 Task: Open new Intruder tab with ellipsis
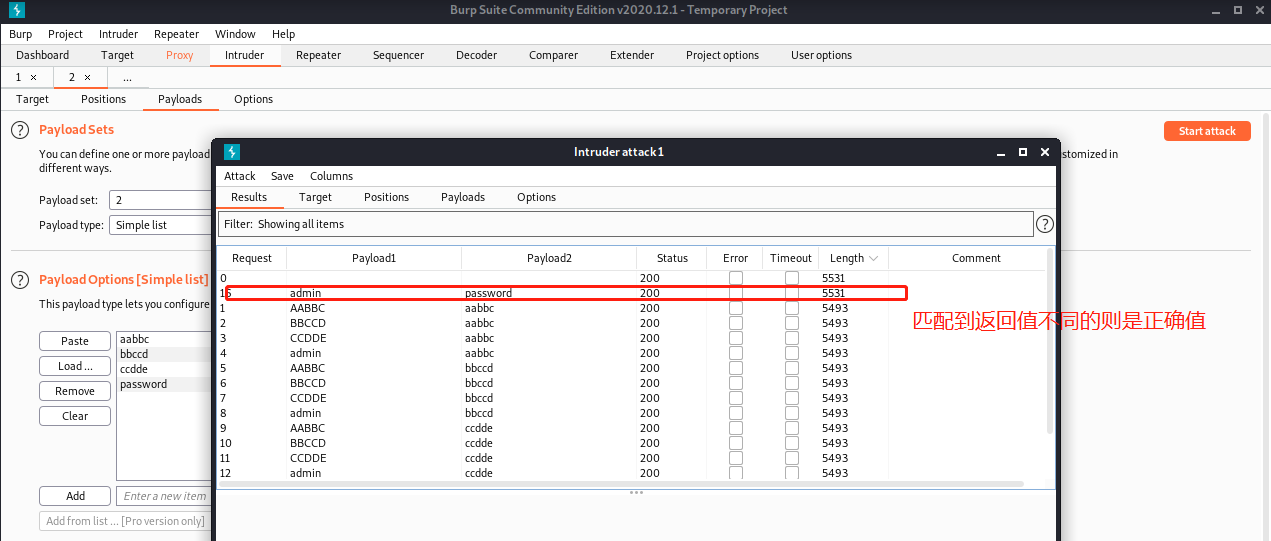tap(127, 77)
